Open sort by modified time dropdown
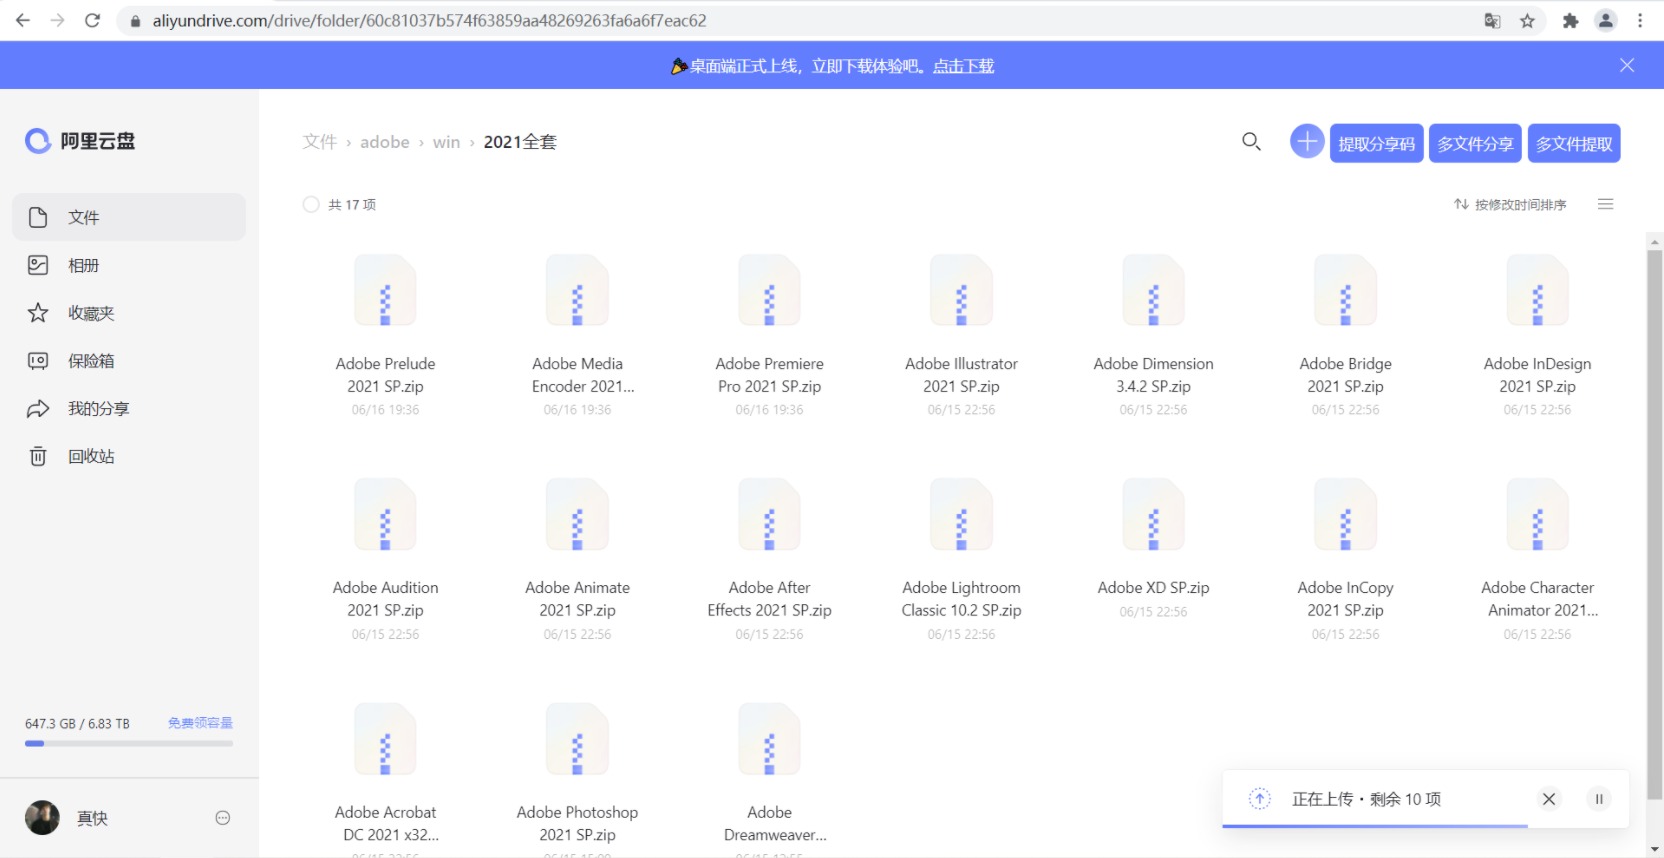 point(1510,204)
